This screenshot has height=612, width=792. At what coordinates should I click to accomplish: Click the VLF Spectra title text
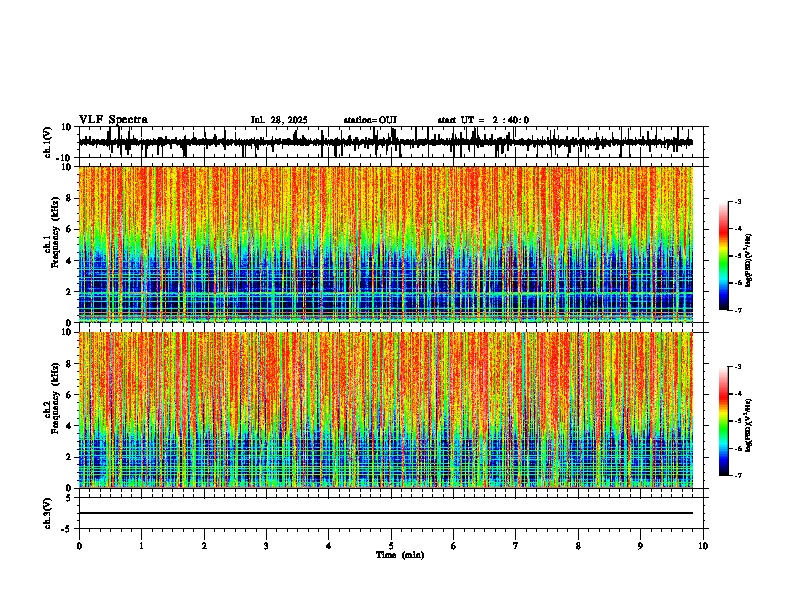(113, 120)
